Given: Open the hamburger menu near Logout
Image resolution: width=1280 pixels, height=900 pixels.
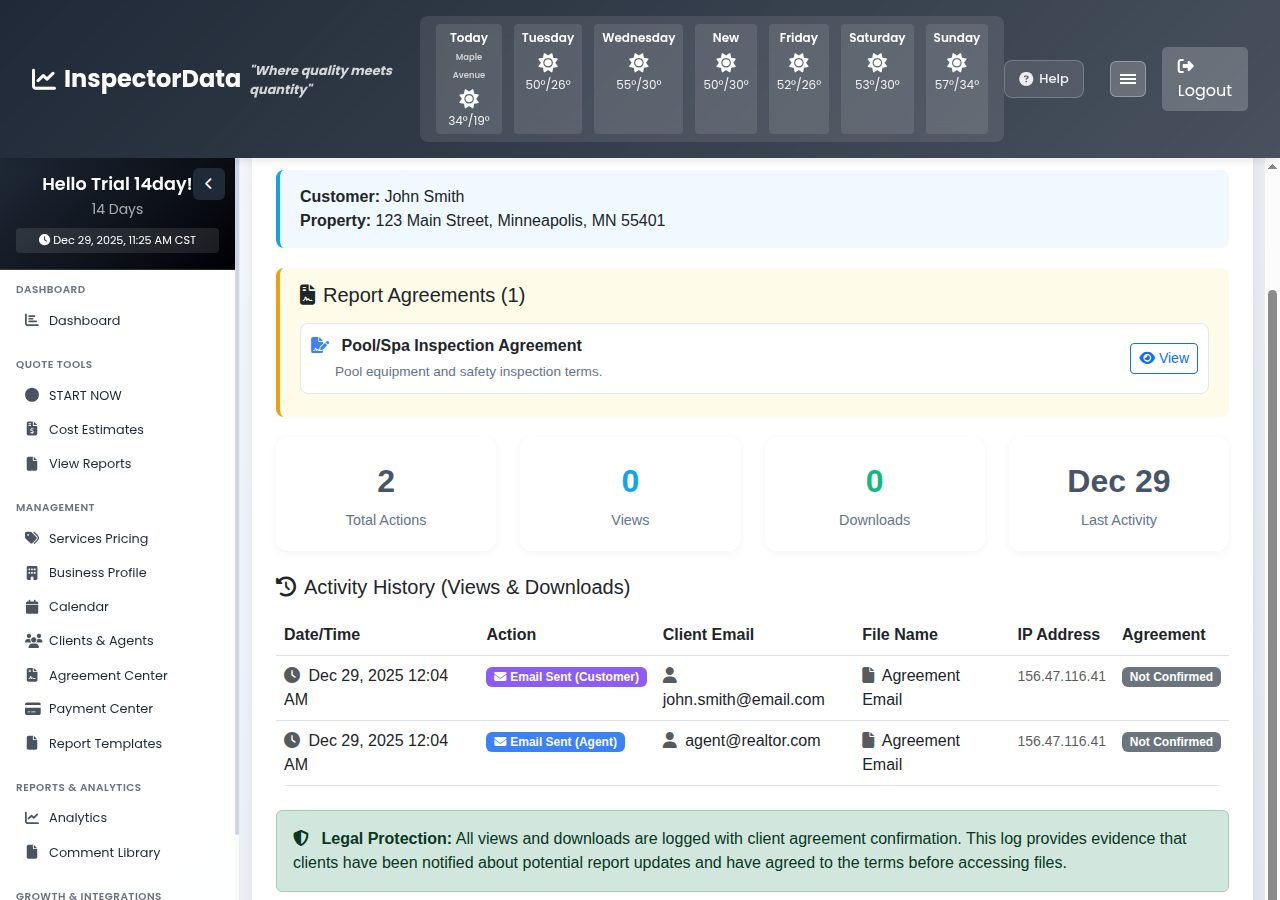Looking at the screenshot, I should (1127, 78).
